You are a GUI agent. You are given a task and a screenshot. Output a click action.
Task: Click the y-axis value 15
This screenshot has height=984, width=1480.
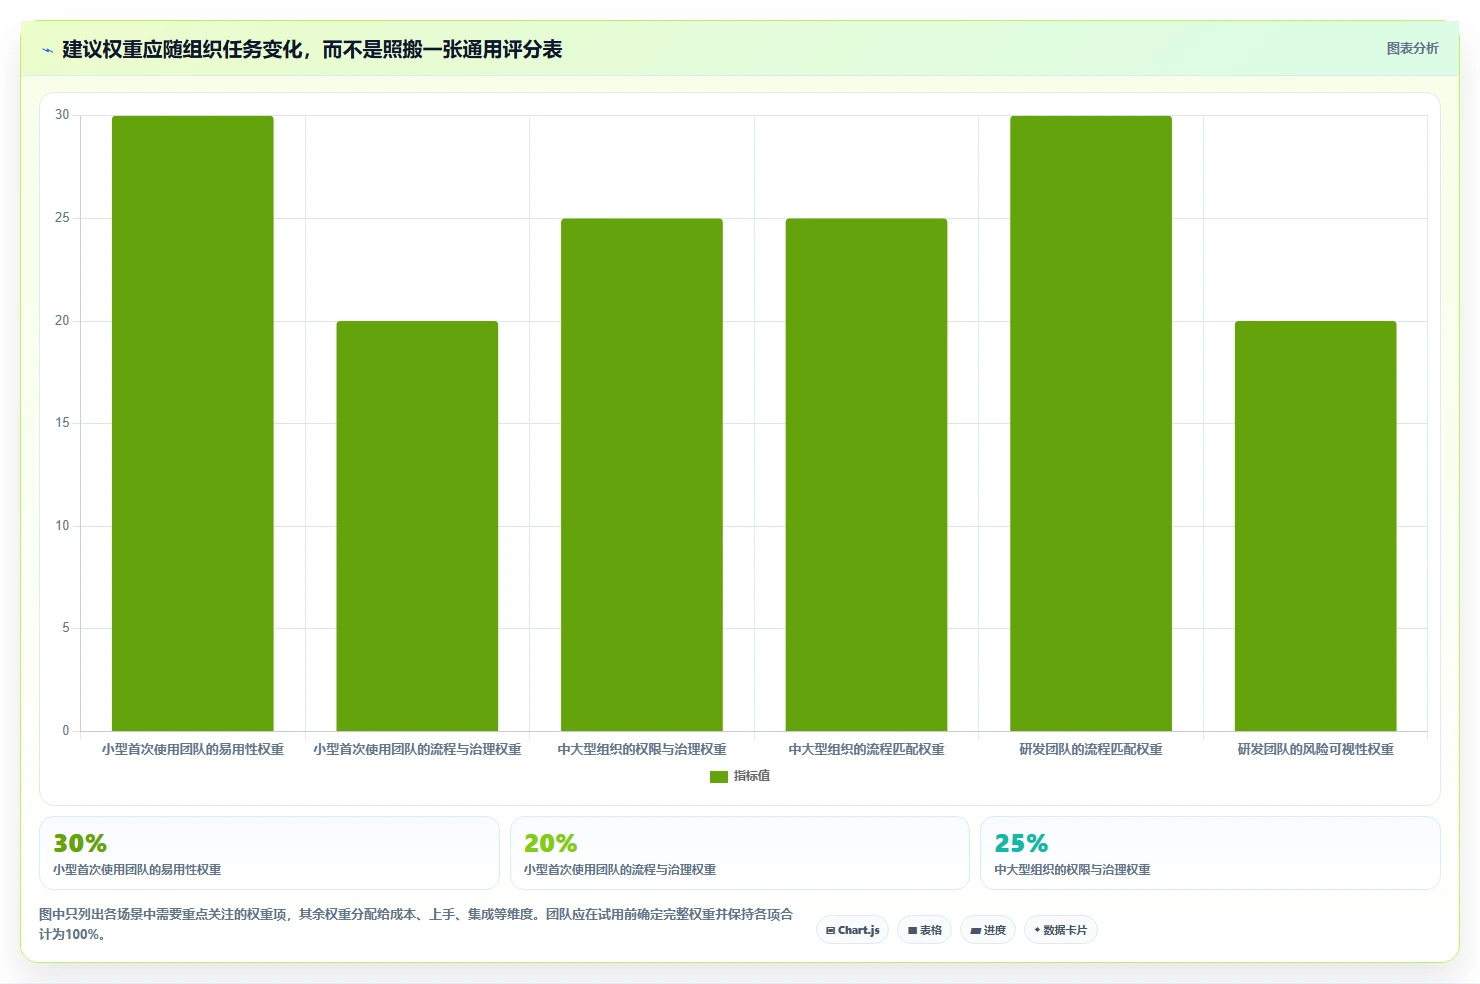pos(62,423)
